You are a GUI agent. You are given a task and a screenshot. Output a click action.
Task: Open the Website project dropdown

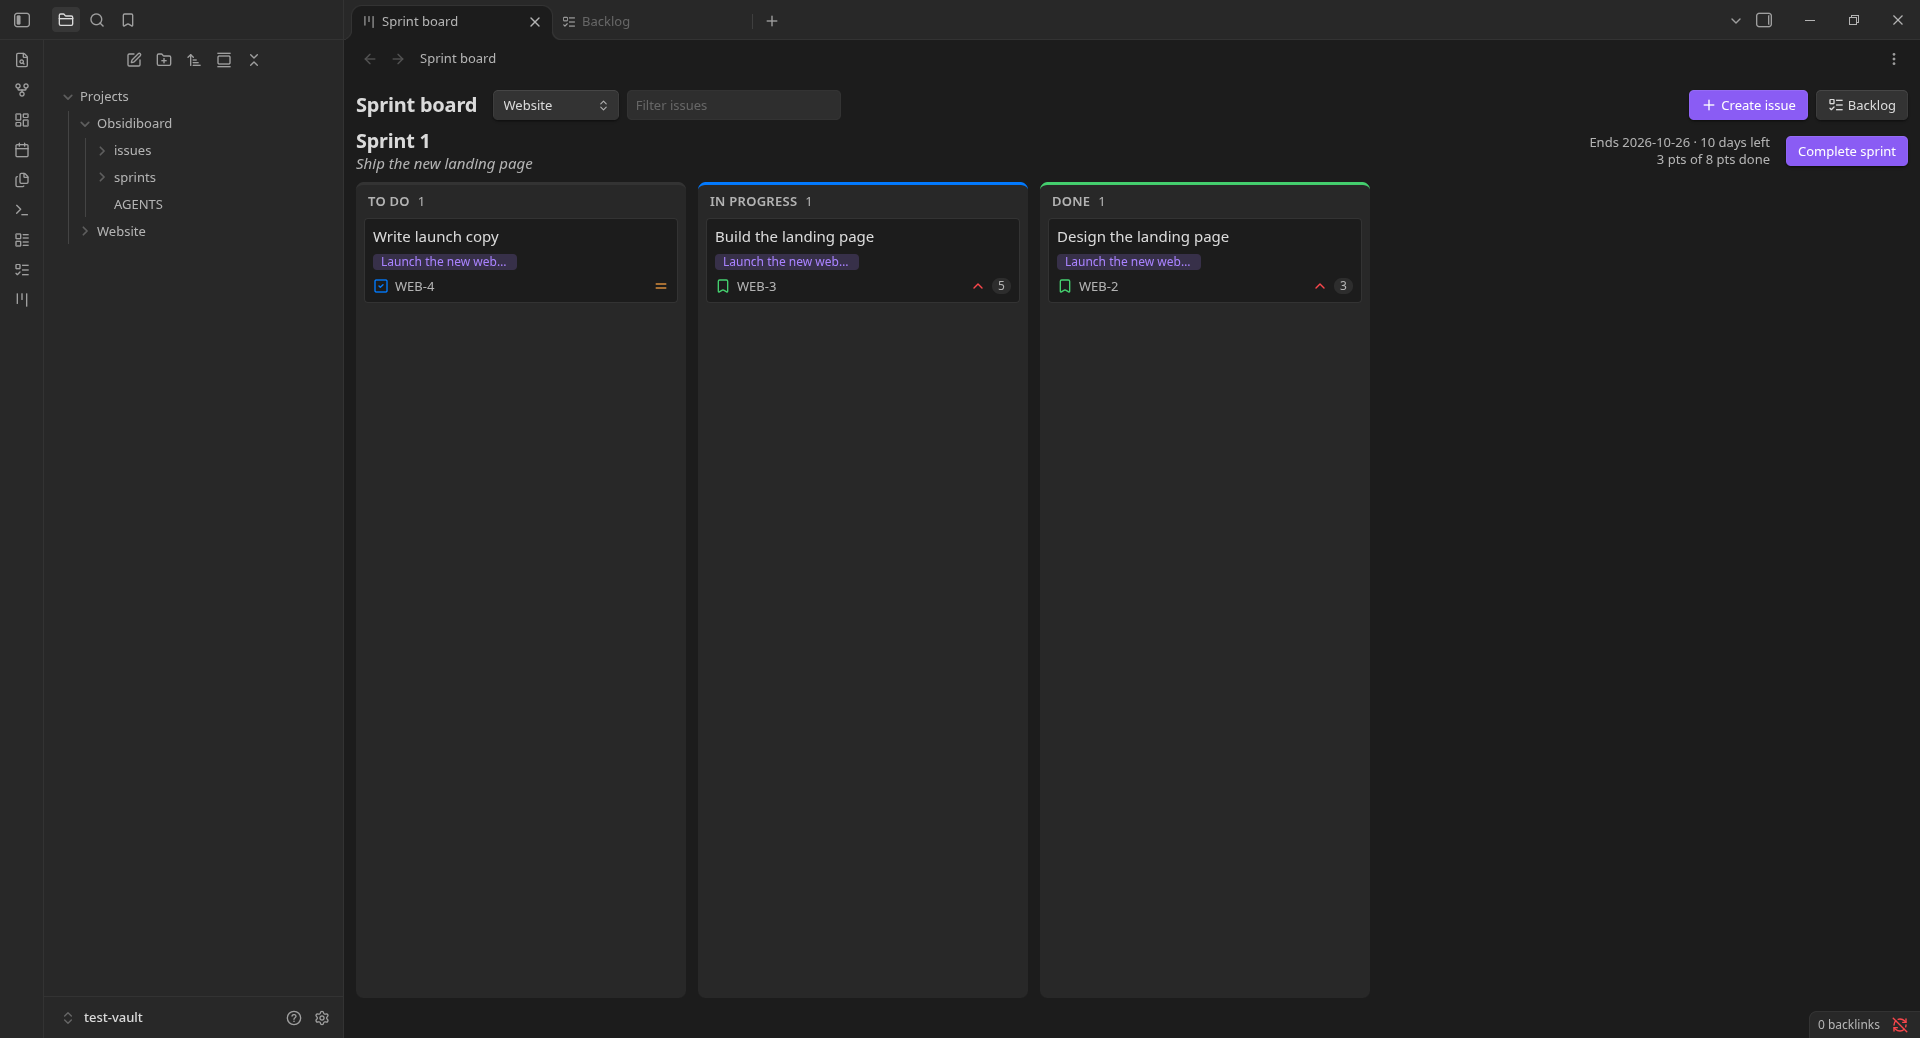coord(556,105)
